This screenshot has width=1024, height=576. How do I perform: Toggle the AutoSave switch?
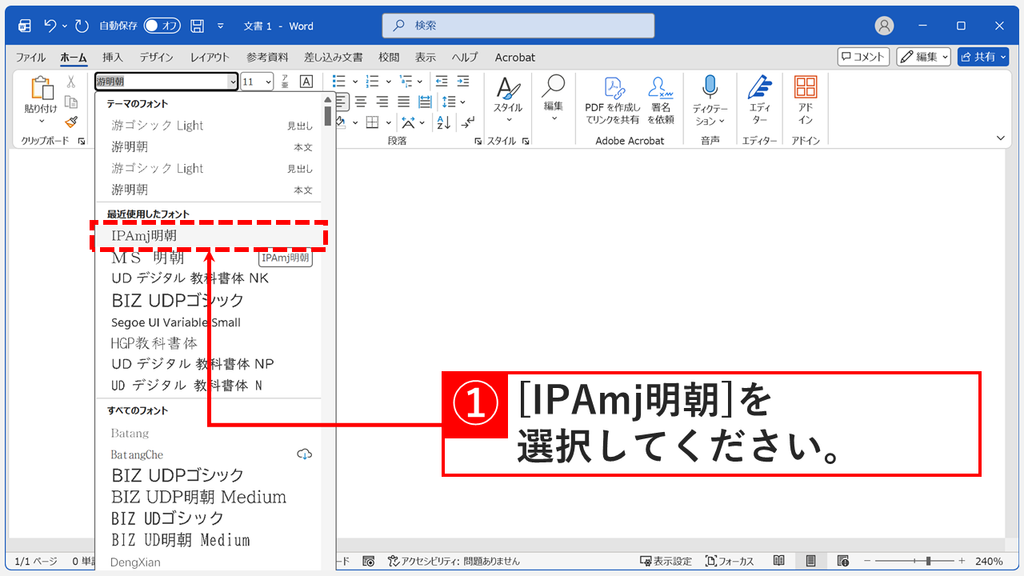[162, 25]
